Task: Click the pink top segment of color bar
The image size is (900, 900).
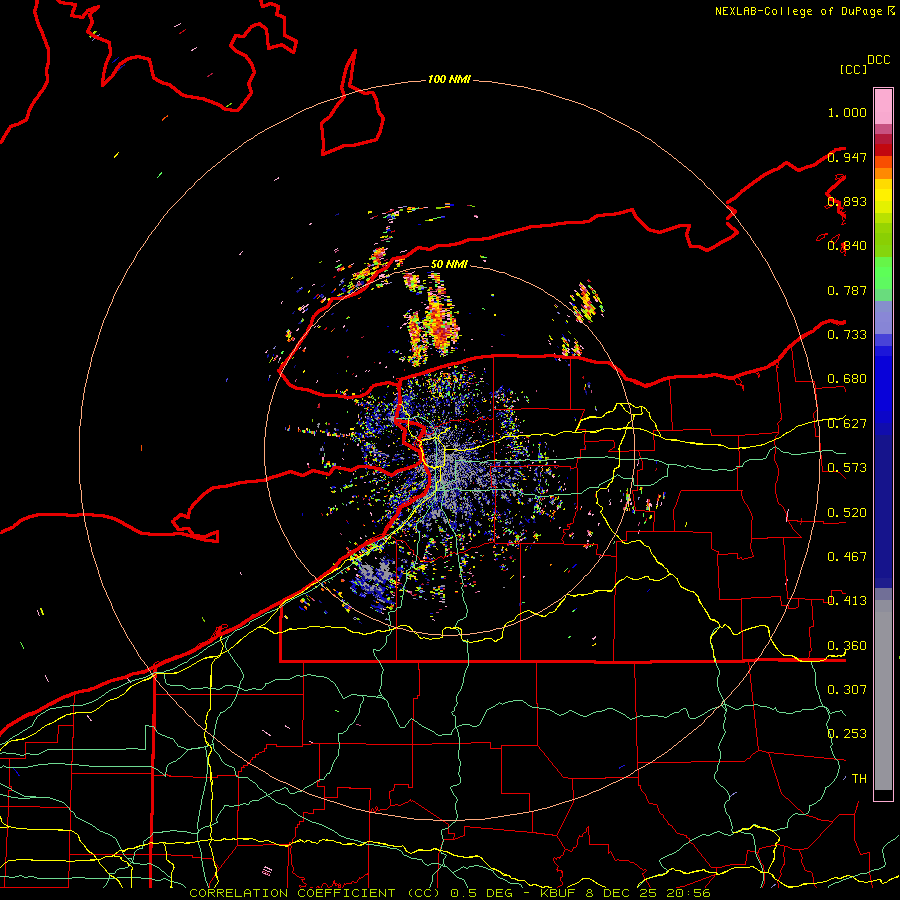Action: coord(883,107)
